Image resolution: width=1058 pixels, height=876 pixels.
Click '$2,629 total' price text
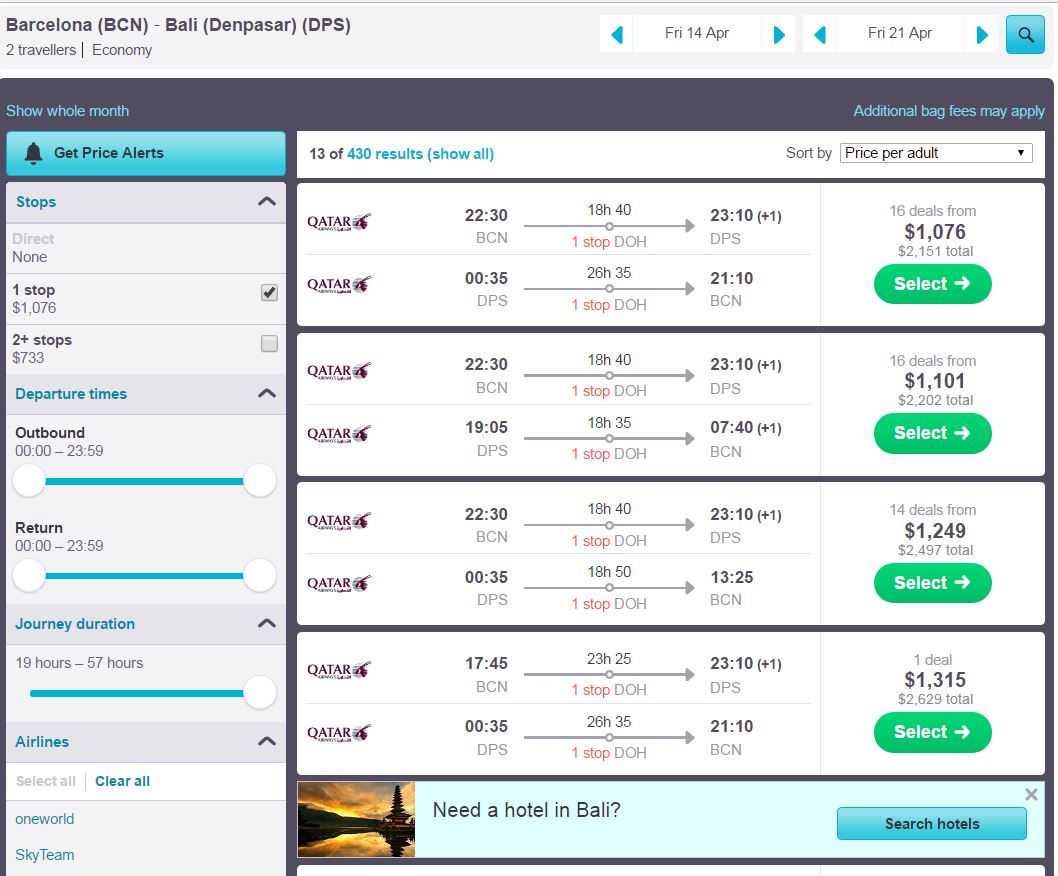pyautogui.click(x=935, y=699)
